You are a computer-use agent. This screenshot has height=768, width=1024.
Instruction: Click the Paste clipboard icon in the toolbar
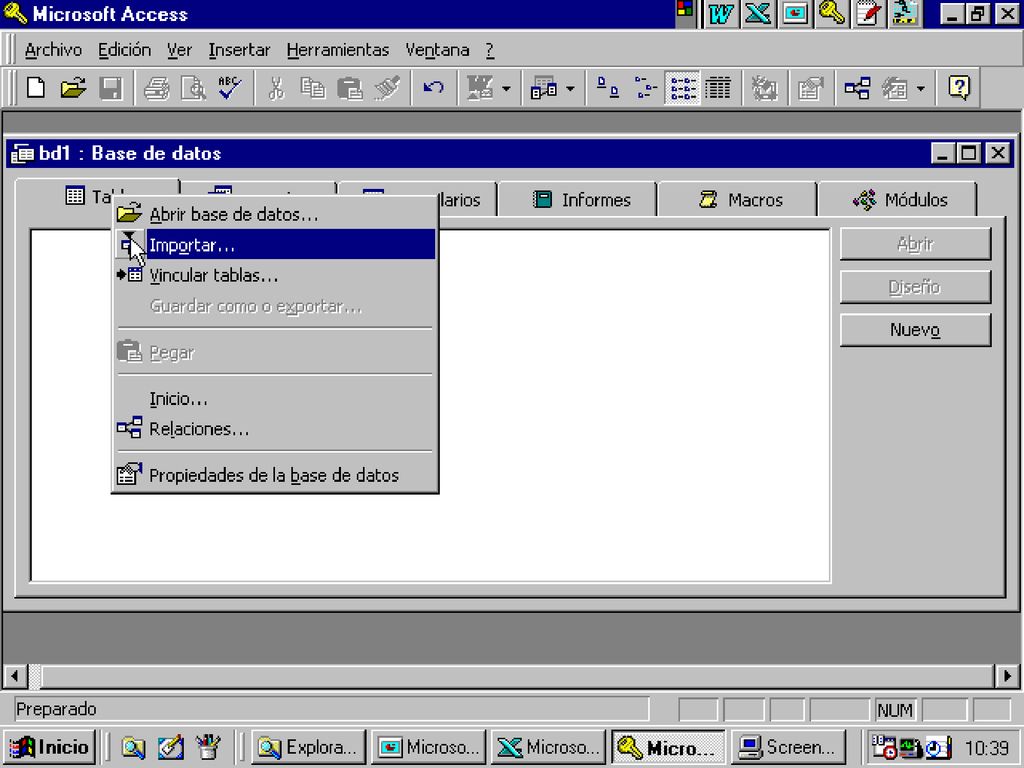[350, 88]
